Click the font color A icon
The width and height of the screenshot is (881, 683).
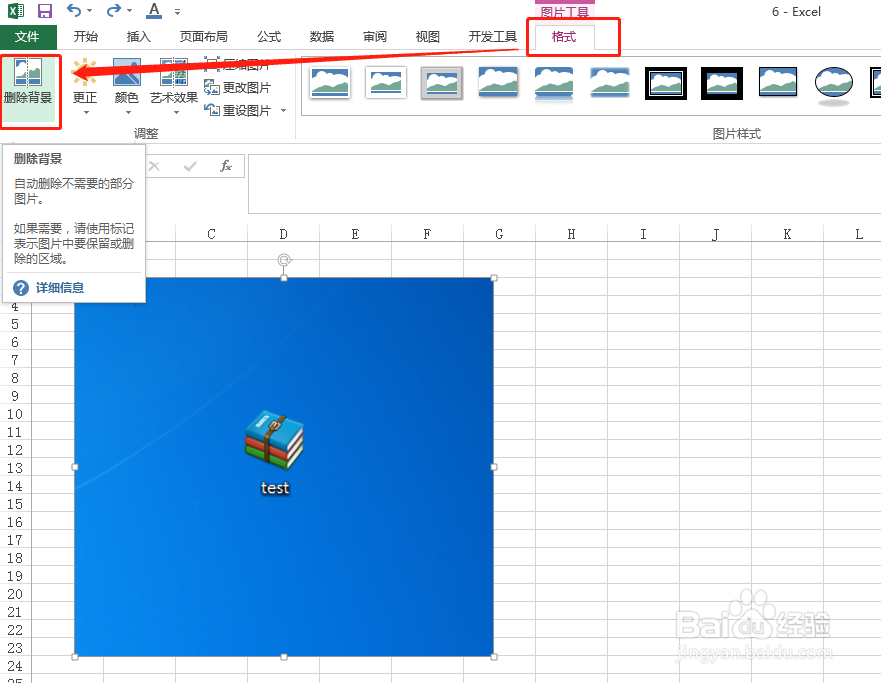click(153, 11)
